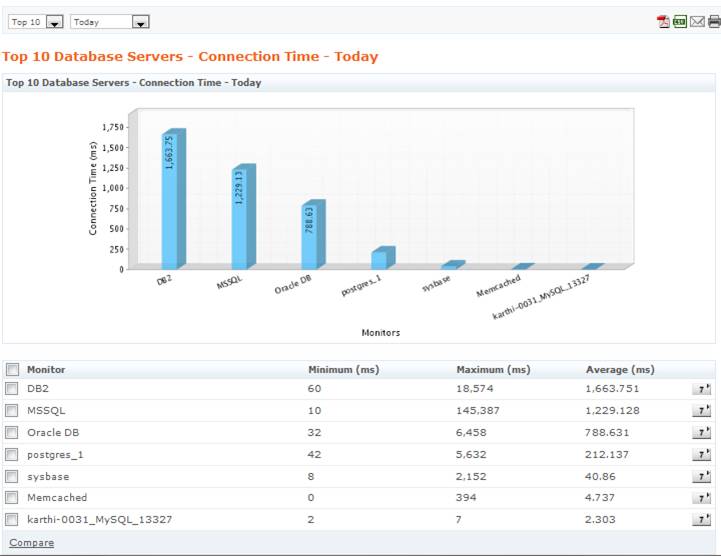Click the Compare link
This screenshot has height=556, width=721.
pos(32,543)
